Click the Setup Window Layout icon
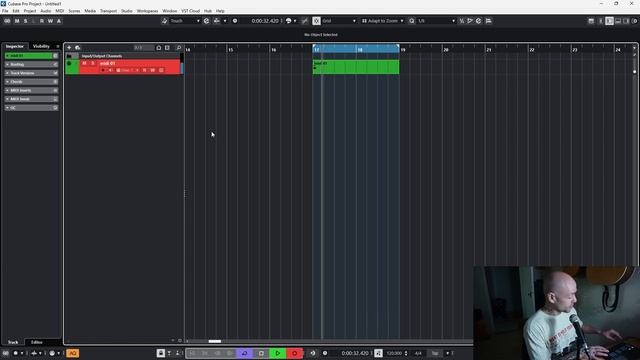This screenshot has width=640, height=360. (591, 21)
